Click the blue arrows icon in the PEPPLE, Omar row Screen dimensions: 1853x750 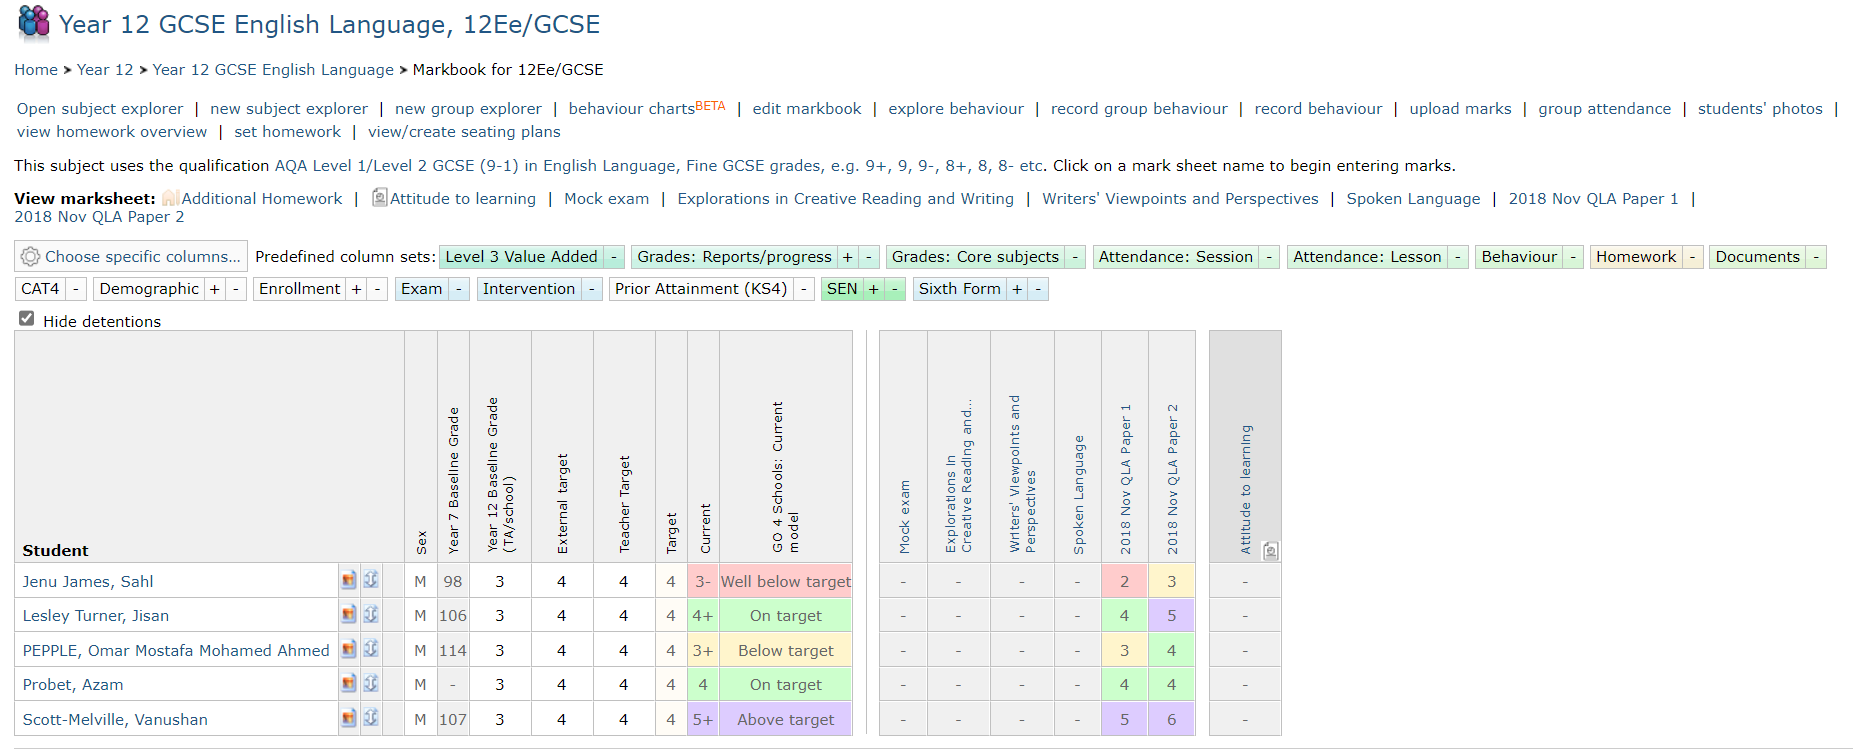(371, 649)
